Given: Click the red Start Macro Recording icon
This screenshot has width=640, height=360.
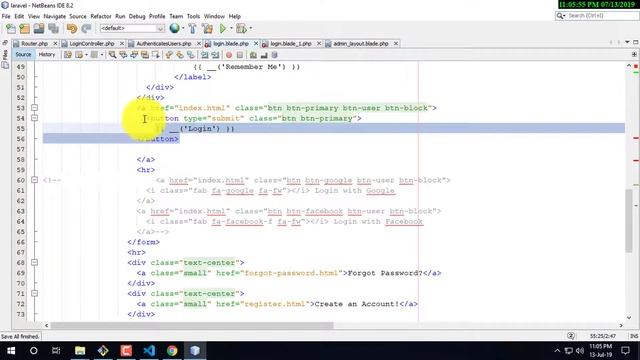Looking at the screenshot, I should click(229, 55).
